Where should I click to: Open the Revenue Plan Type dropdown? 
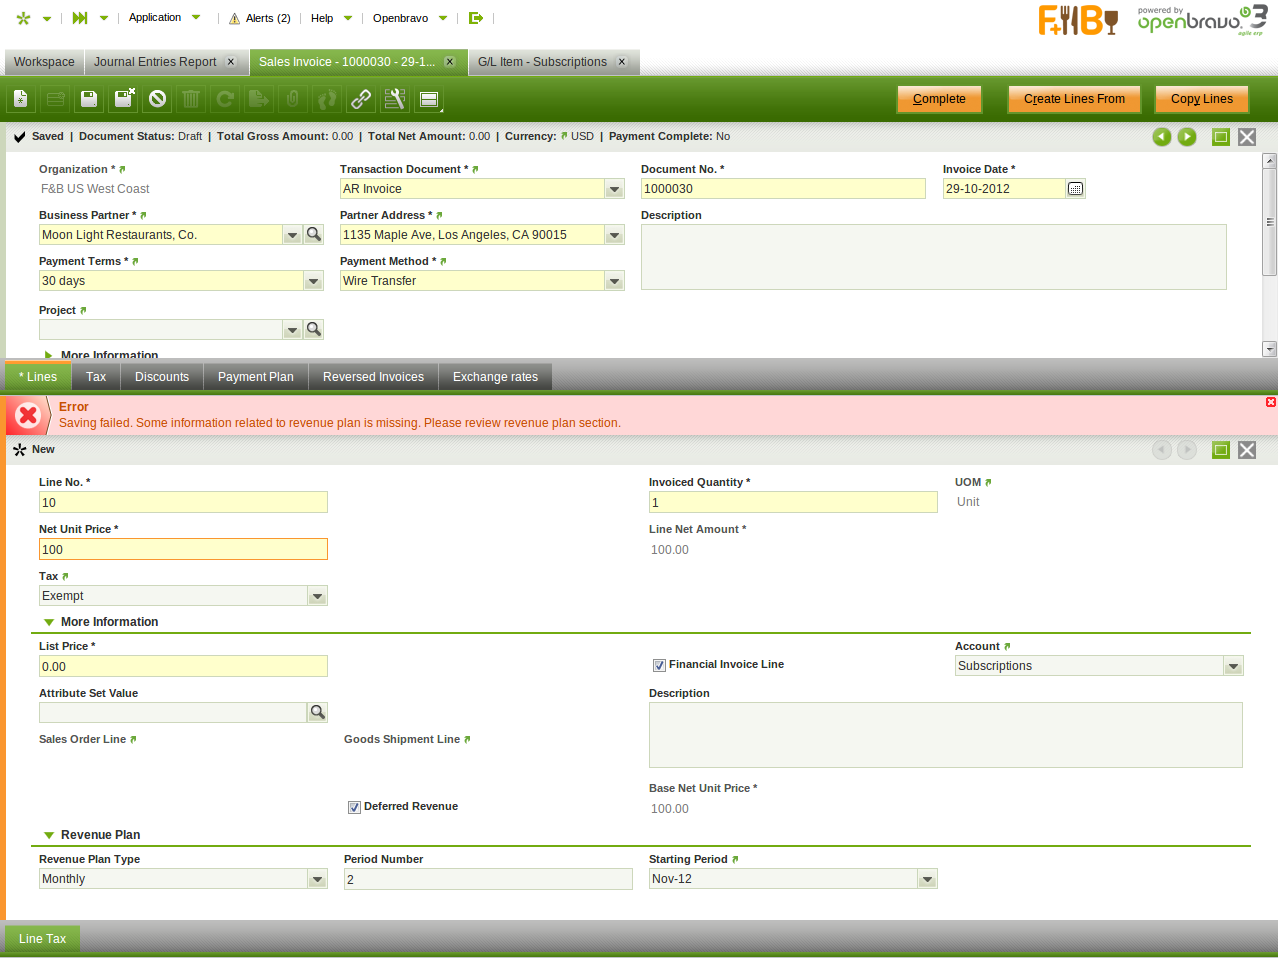pos(317,879)
